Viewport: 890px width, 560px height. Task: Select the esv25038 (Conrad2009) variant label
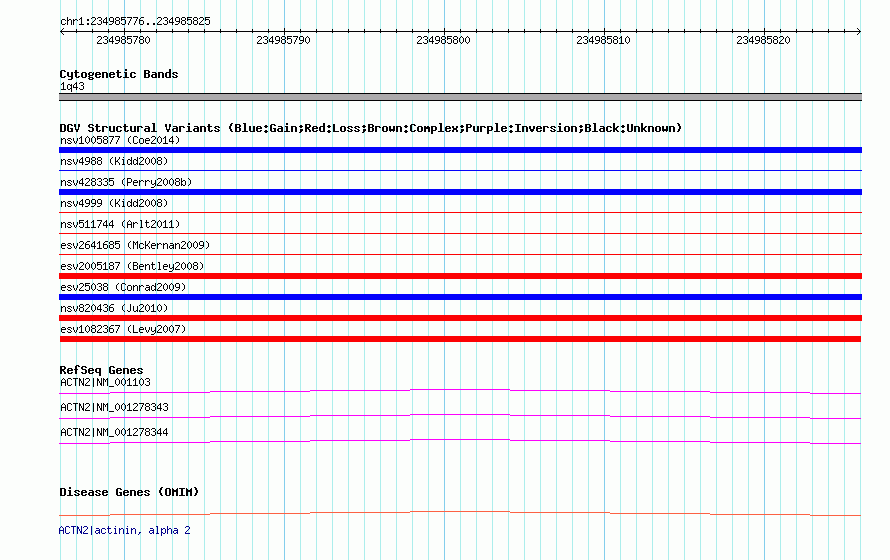click(x=123, y=287)
